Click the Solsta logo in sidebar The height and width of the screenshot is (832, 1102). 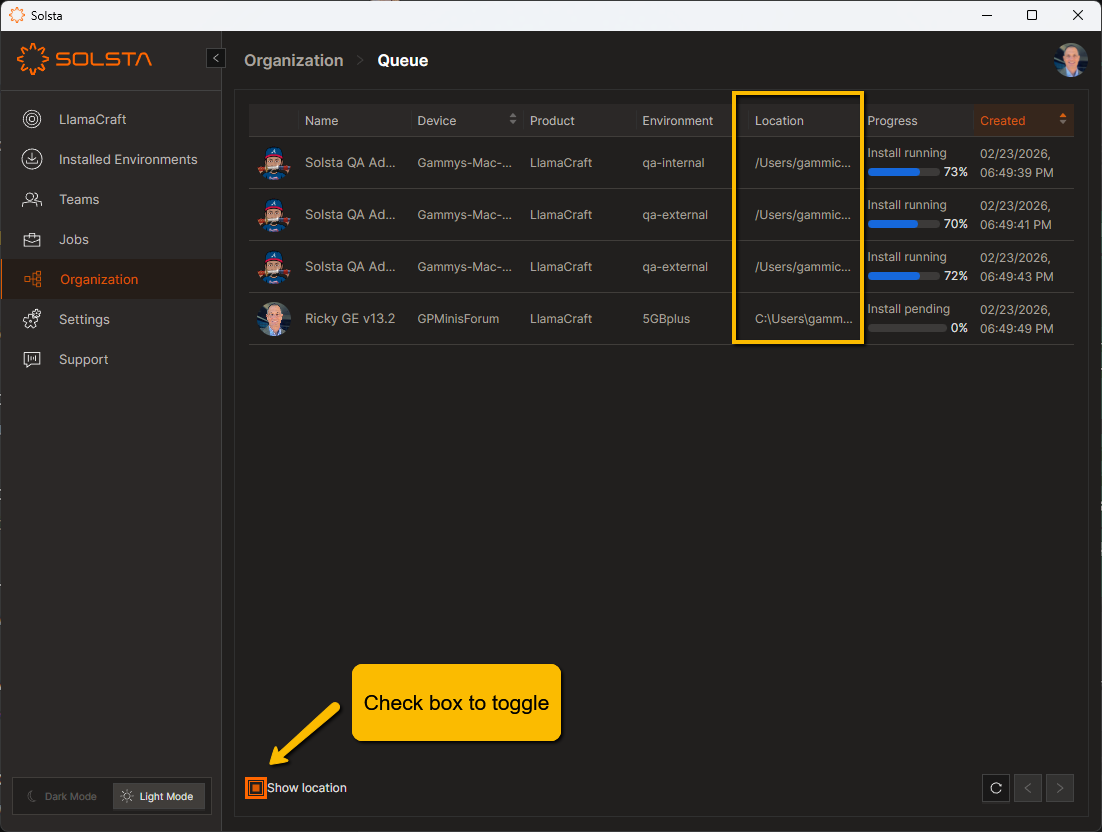pos(84,59)
